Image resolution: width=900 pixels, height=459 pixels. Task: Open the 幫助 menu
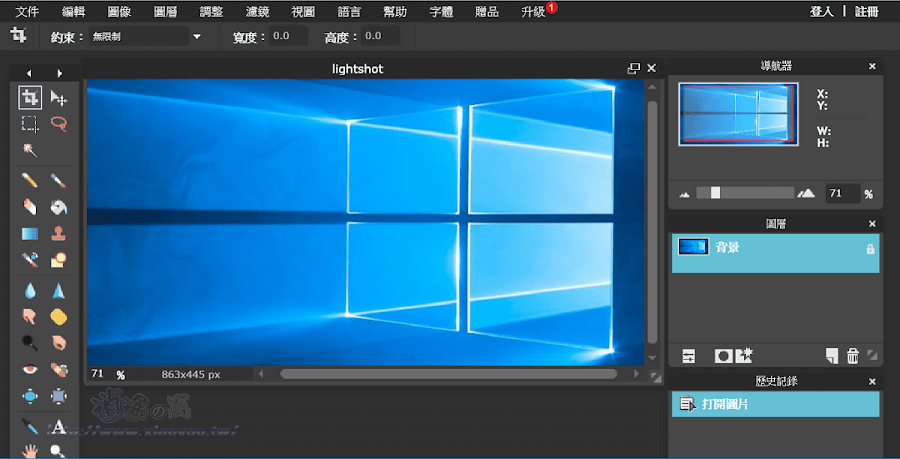click(395, 11)
